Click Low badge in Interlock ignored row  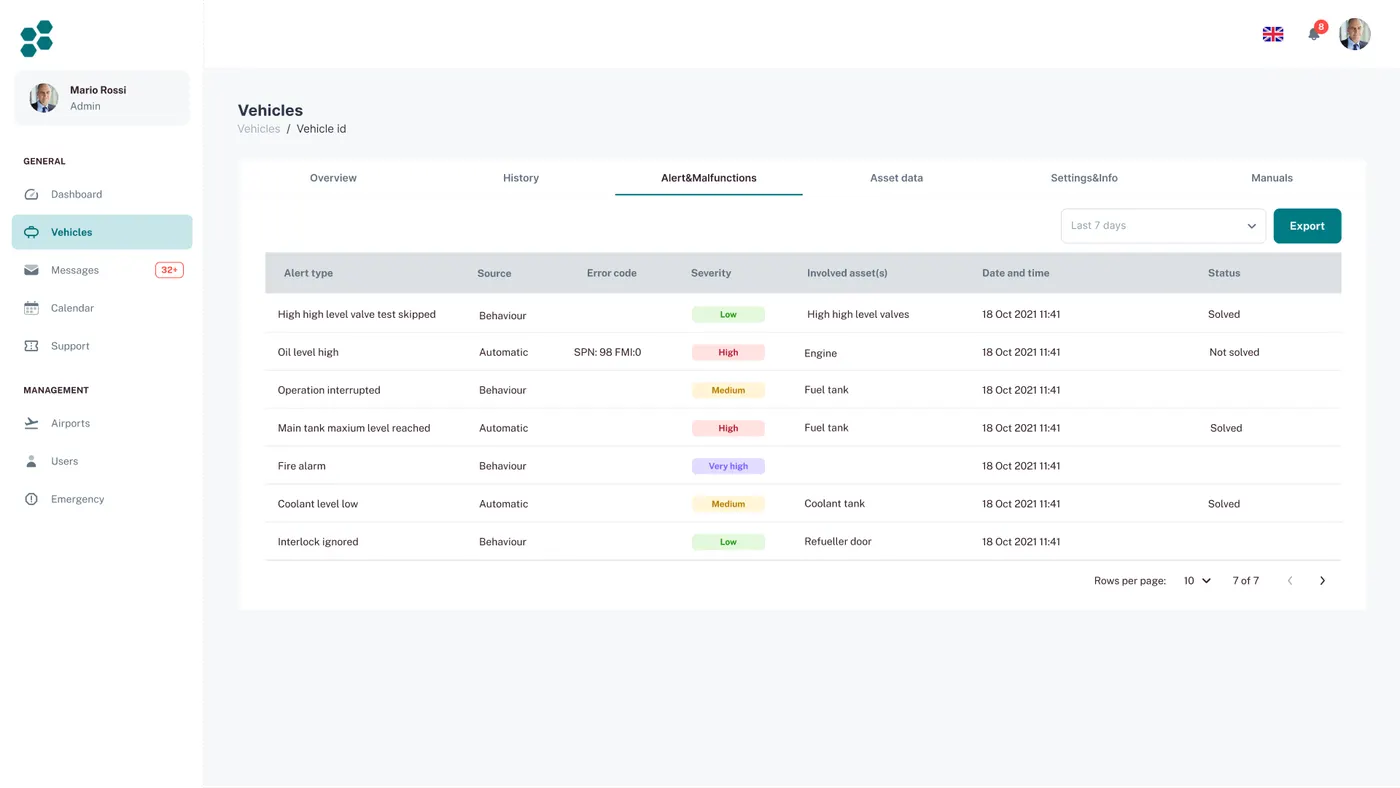coord(728,542)
